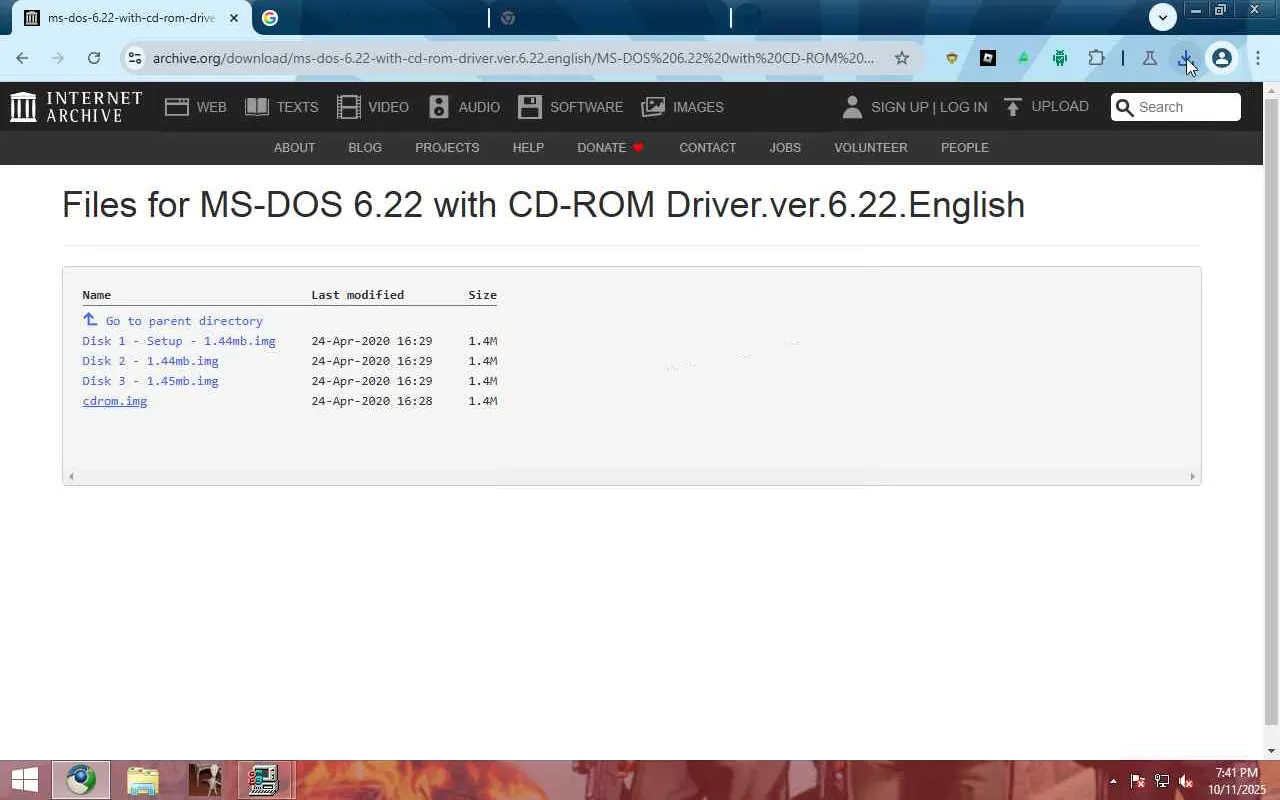Open the BLOG link
The image size is (1280, 800).
365,147
